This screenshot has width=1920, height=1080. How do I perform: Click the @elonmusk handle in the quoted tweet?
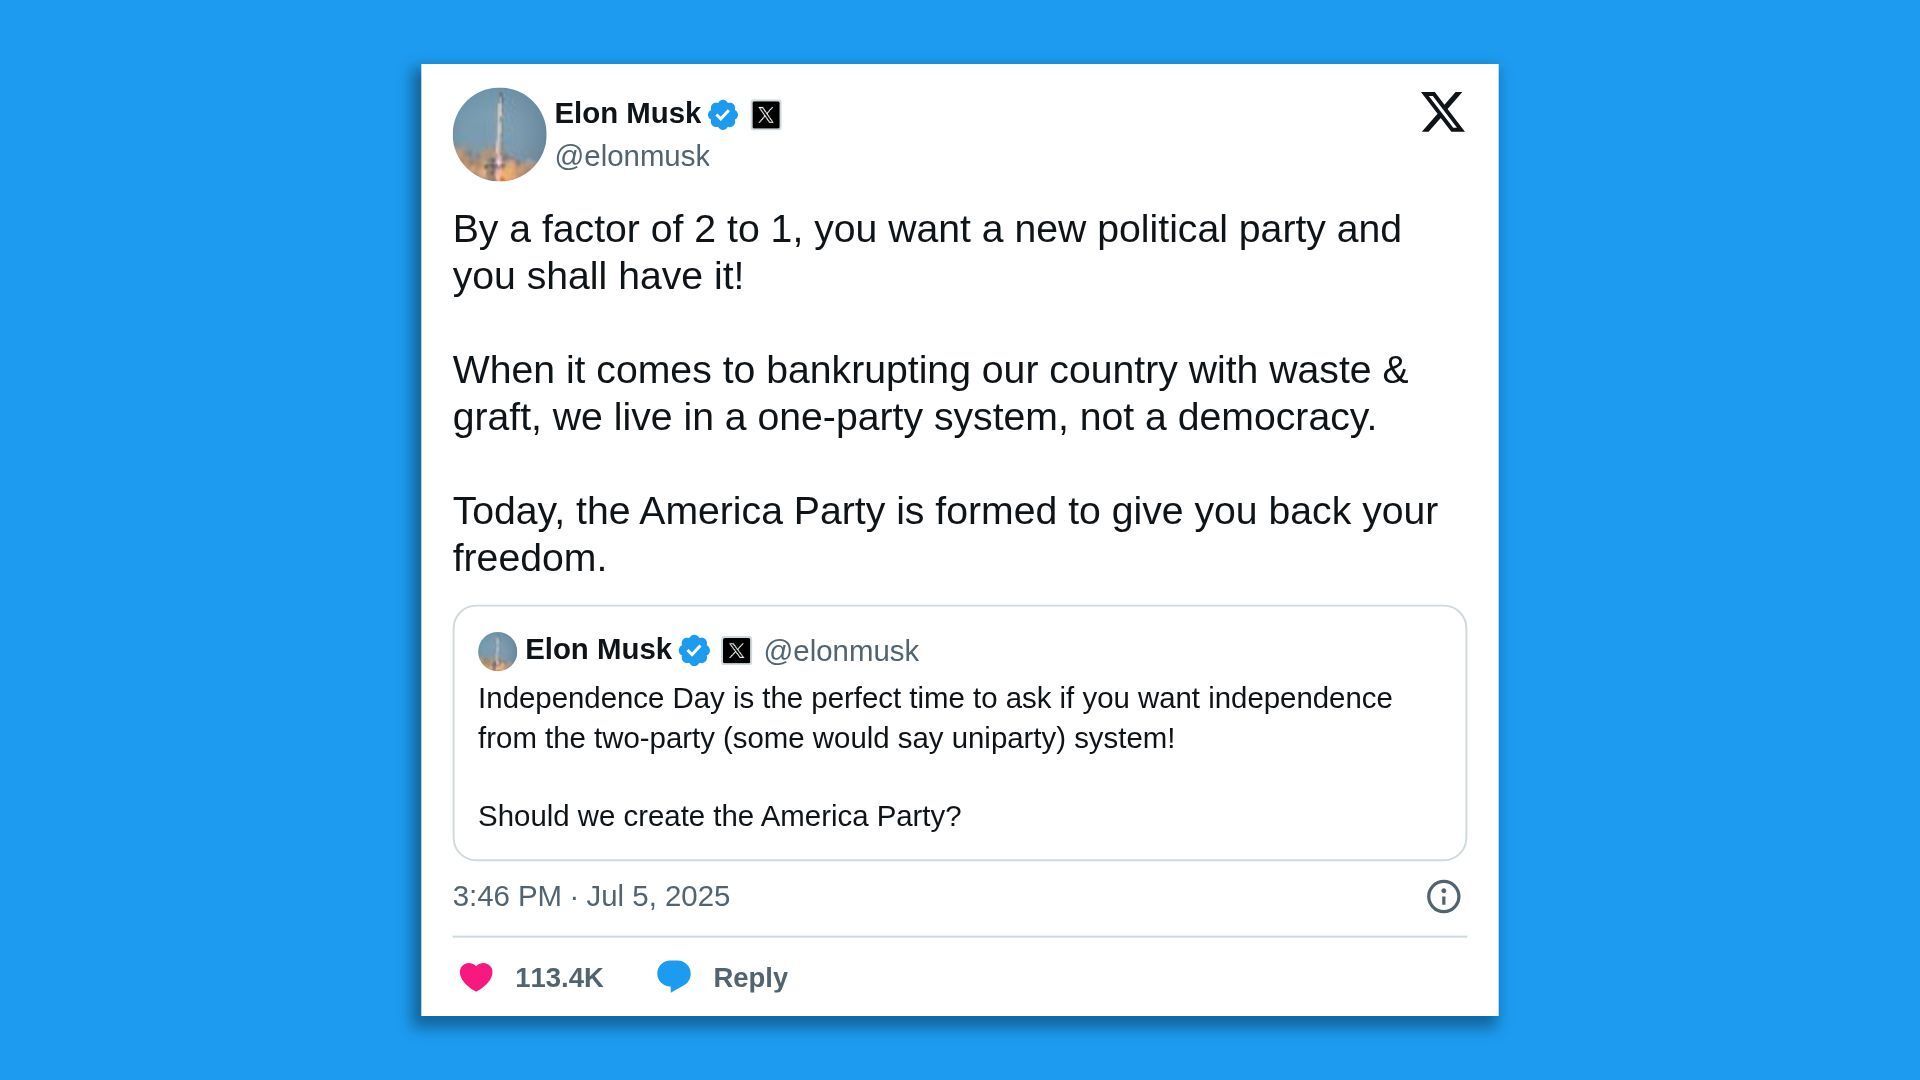click(x=841, y=651)
